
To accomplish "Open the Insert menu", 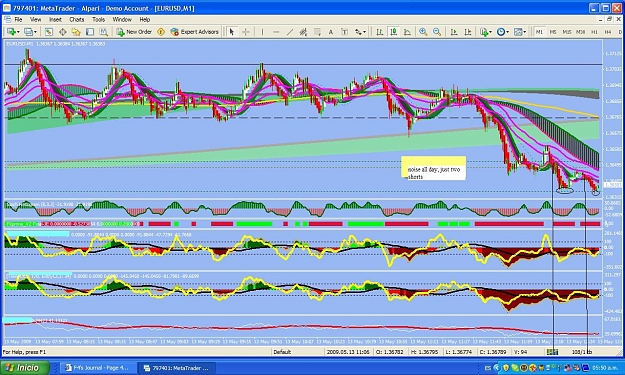I will point(55,20).
